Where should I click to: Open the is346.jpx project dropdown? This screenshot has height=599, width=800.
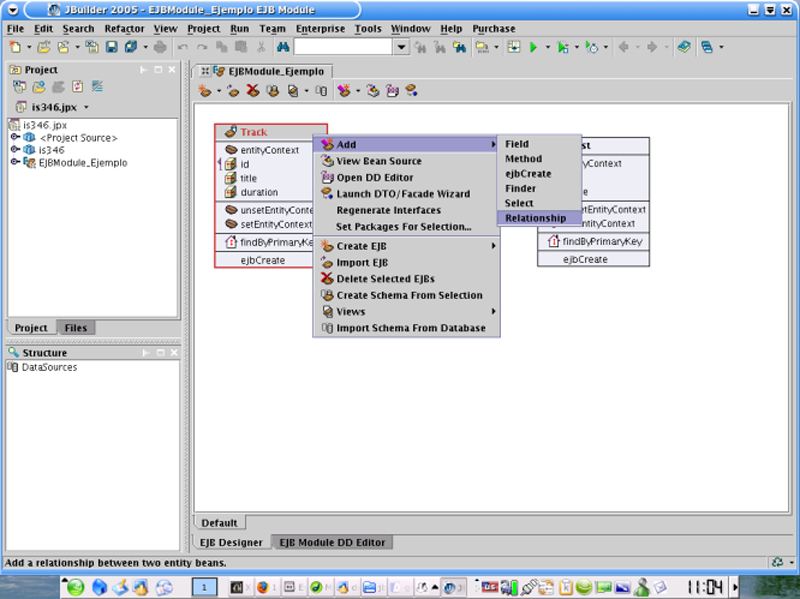tap(87, 107)
